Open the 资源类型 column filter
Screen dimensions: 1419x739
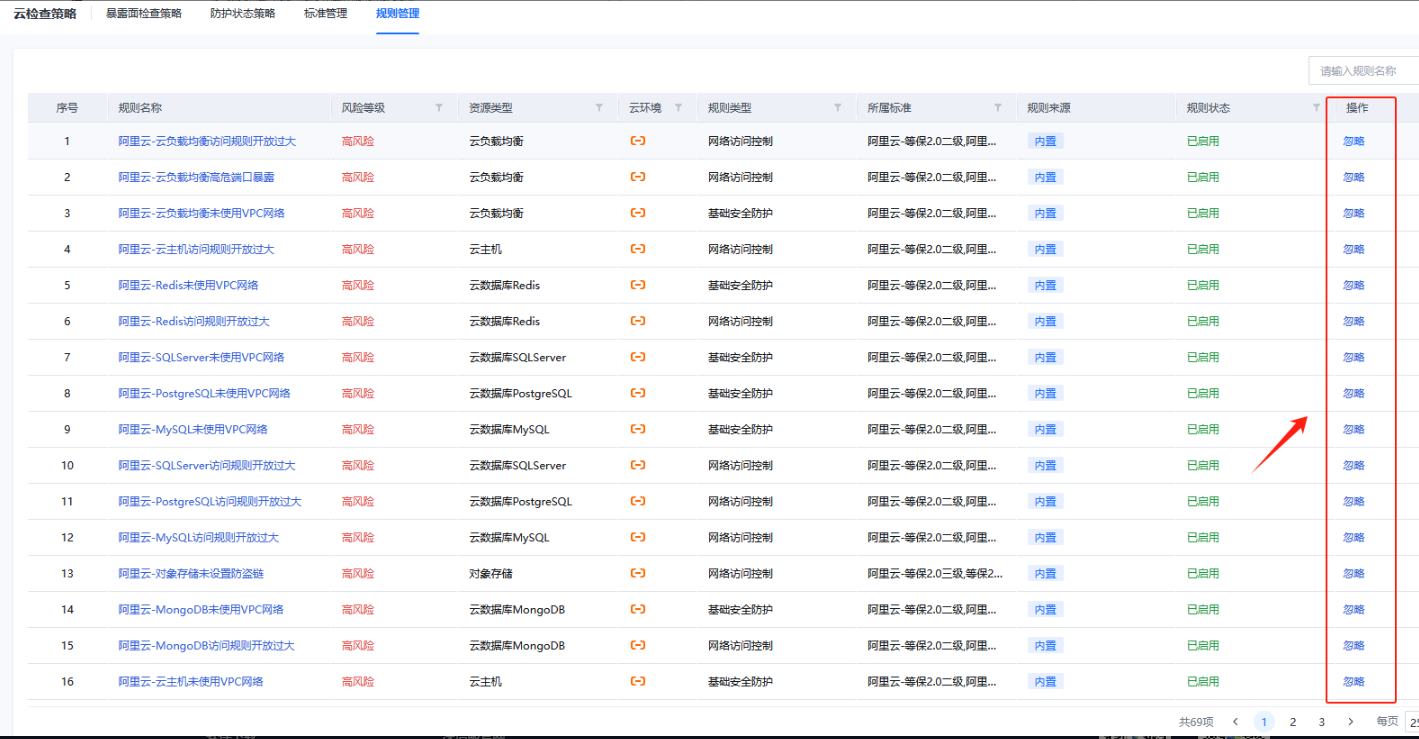click(x=599, y=108)
